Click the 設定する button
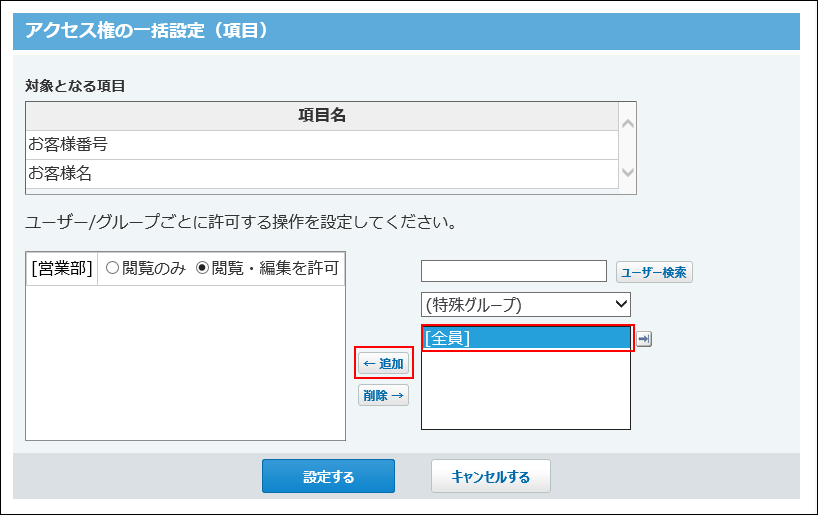 (328, 476)
